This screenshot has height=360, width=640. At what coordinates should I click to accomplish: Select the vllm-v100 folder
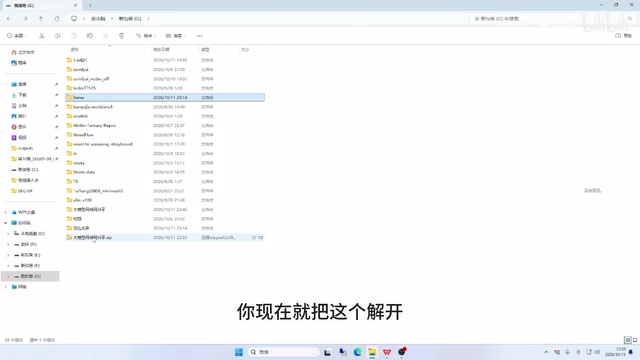click(165, 200)
